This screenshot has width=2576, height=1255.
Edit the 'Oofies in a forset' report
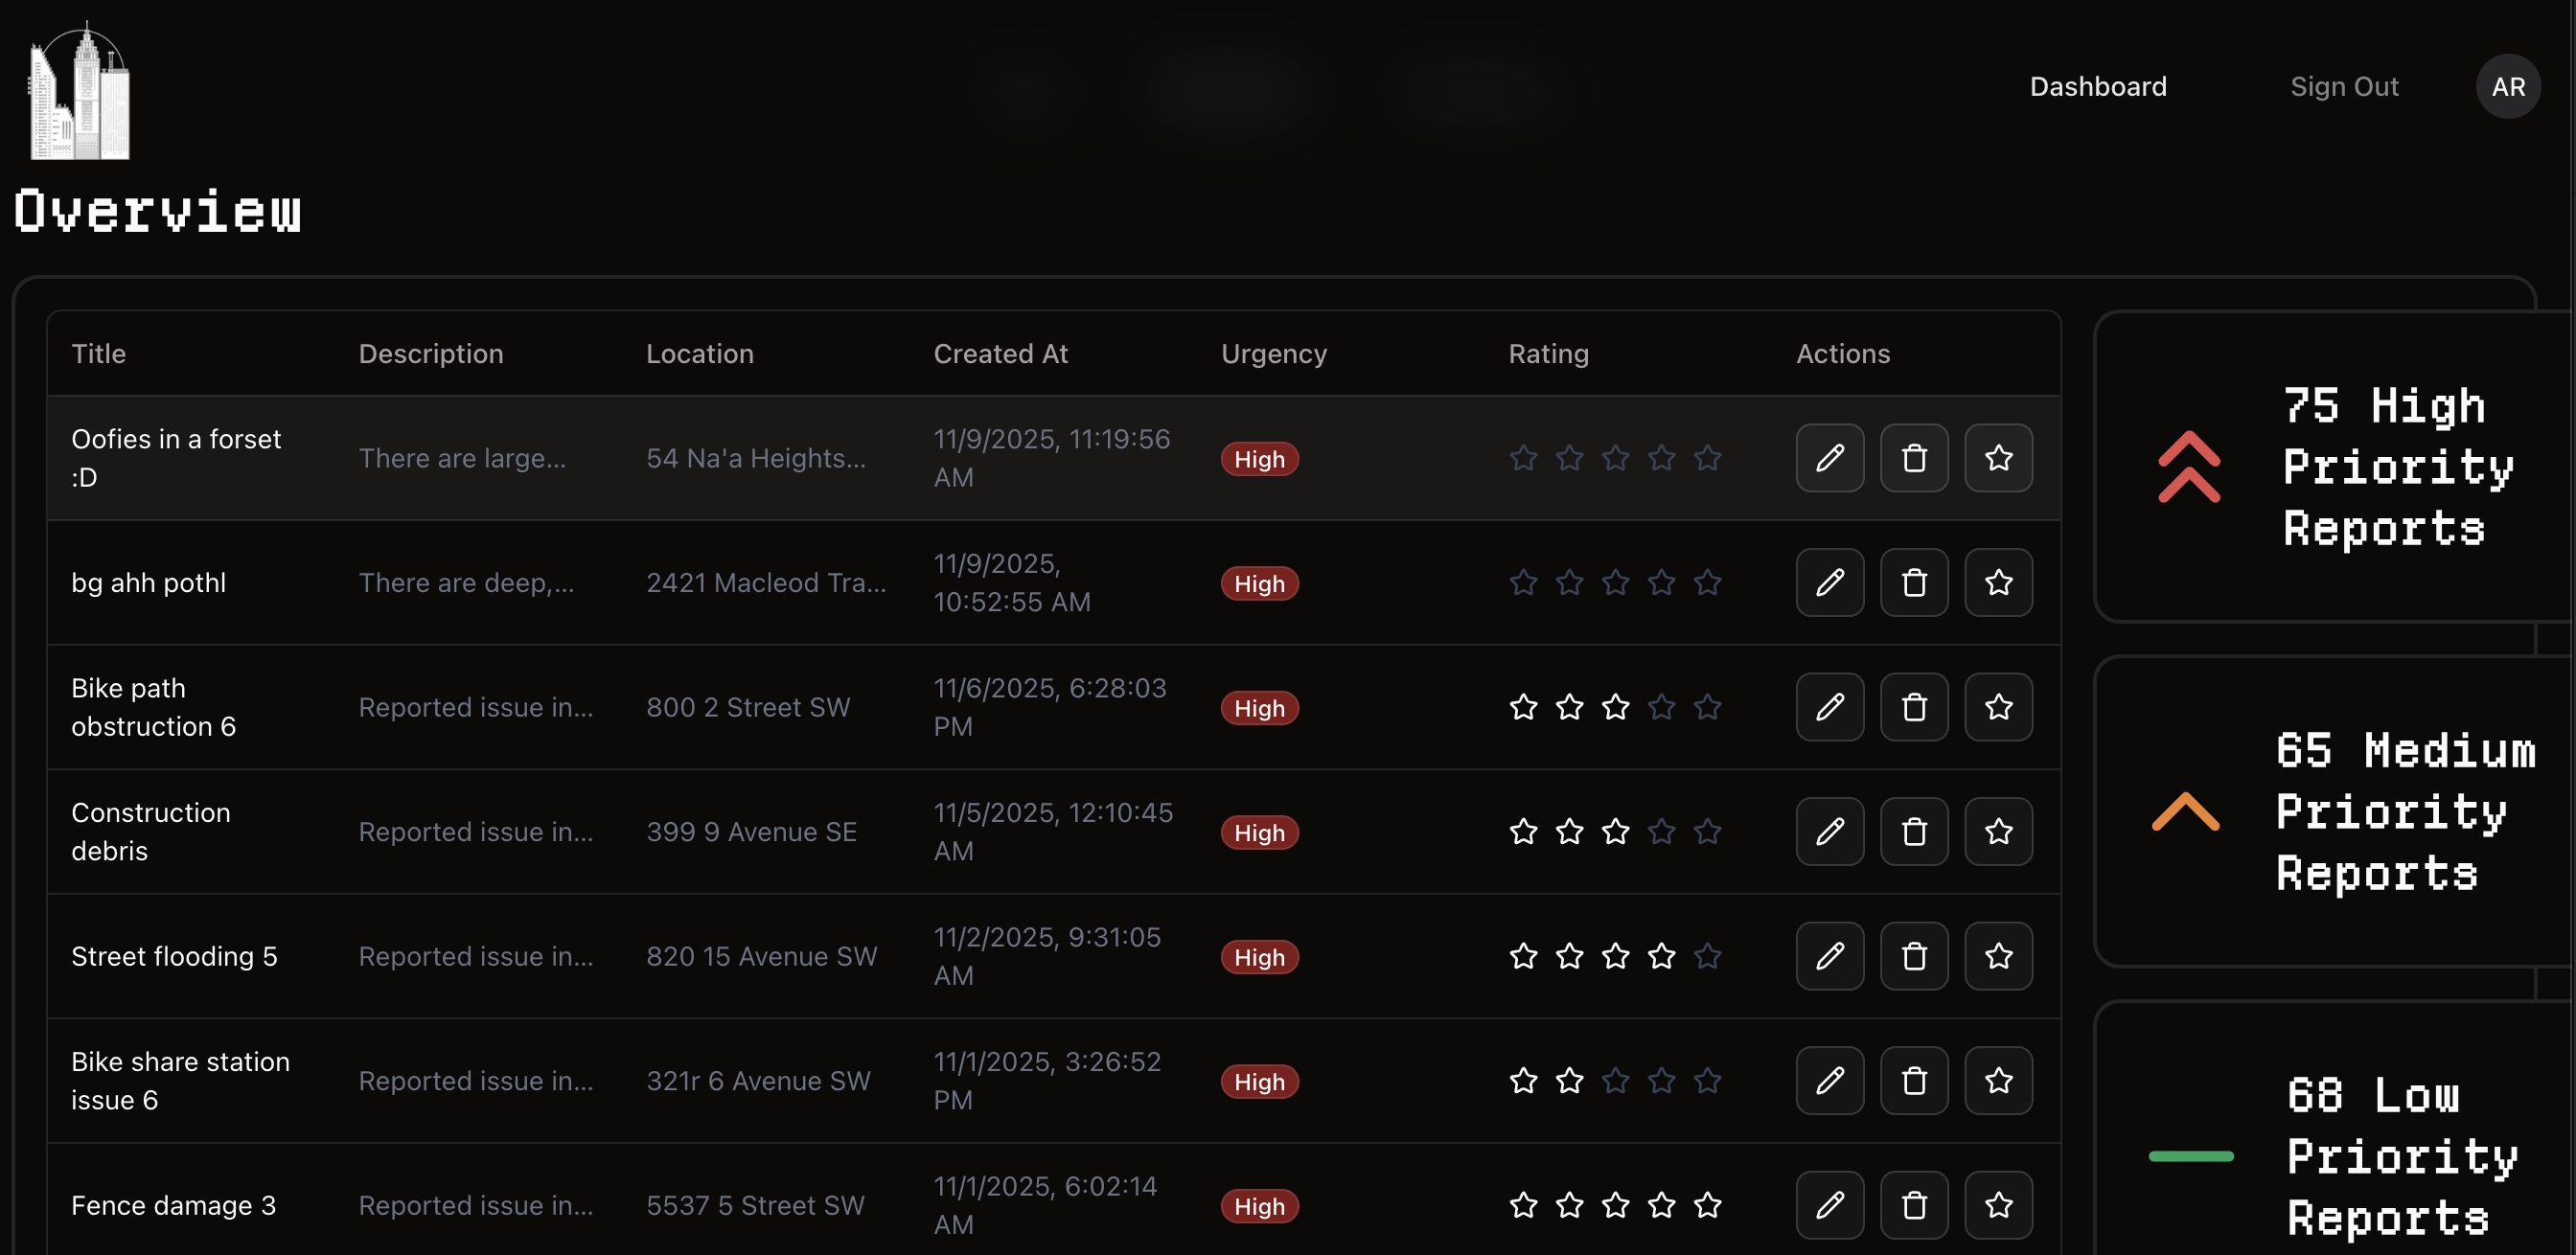pyautogui.click(x=1829, y=458)
